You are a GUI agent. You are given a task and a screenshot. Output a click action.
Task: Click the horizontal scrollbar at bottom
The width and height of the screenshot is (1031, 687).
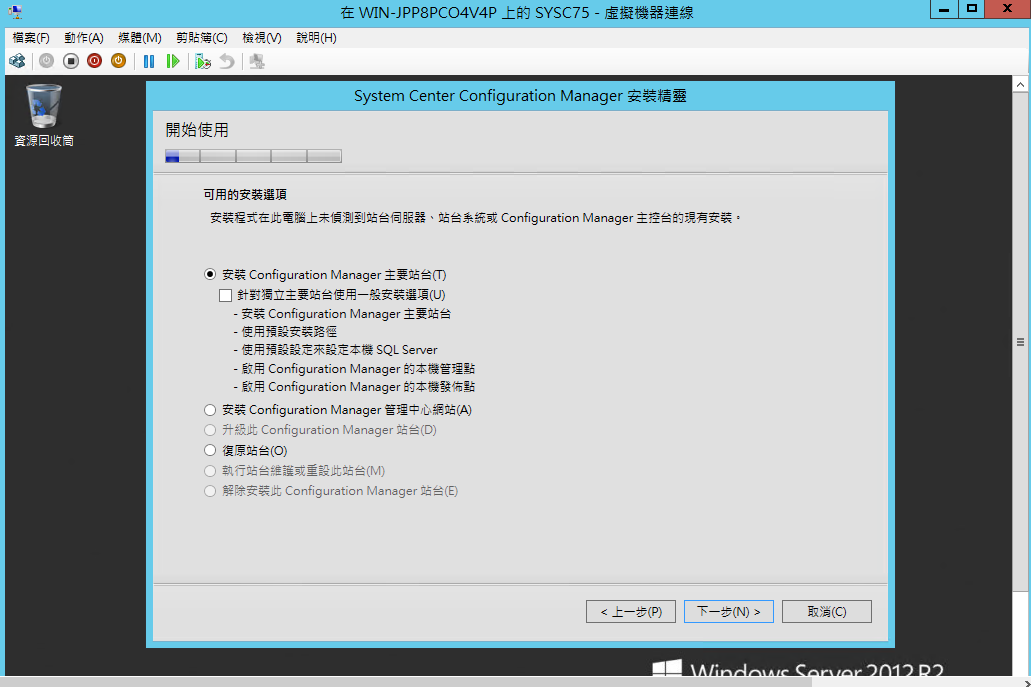pyautogui.click(x=408, y=682)
